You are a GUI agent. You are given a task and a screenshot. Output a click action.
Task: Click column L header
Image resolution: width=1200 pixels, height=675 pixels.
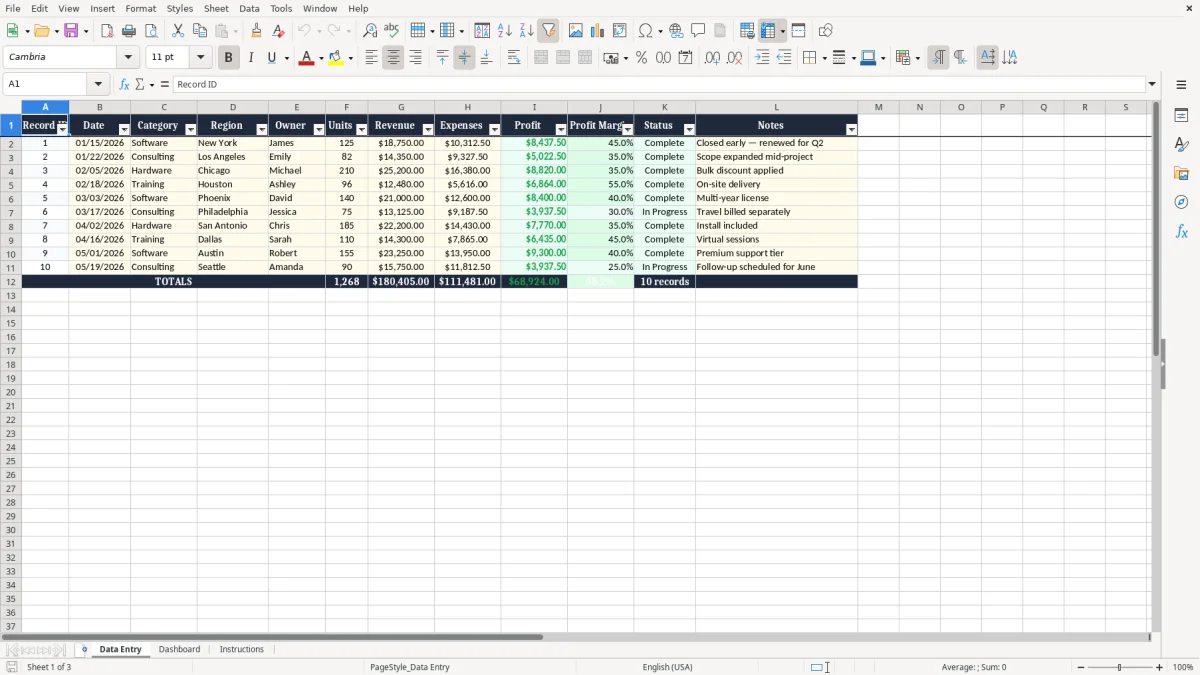(x=776, y=107)
